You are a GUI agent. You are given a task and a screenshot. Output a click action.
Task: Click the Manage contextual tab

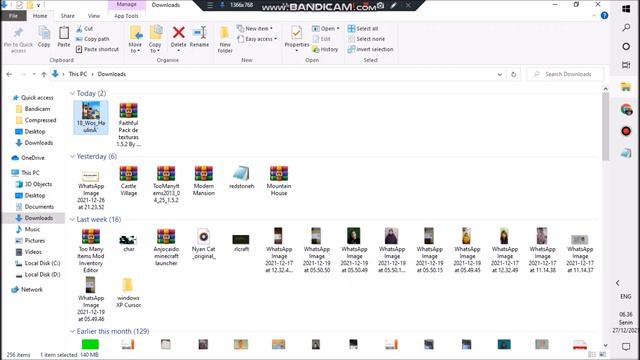(127, 4)
